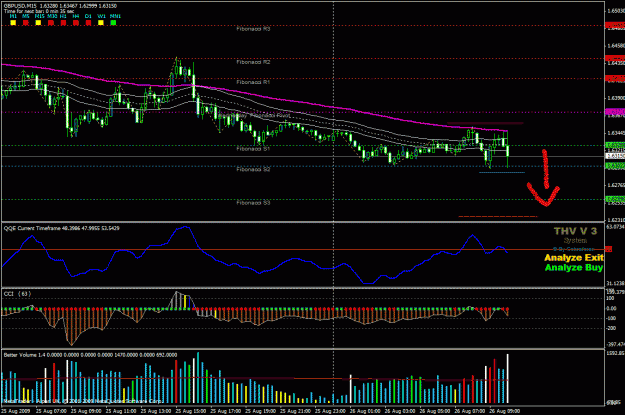Click the '26 Aug 09:00' time axis label
The image size is (625, 415).
505,411
